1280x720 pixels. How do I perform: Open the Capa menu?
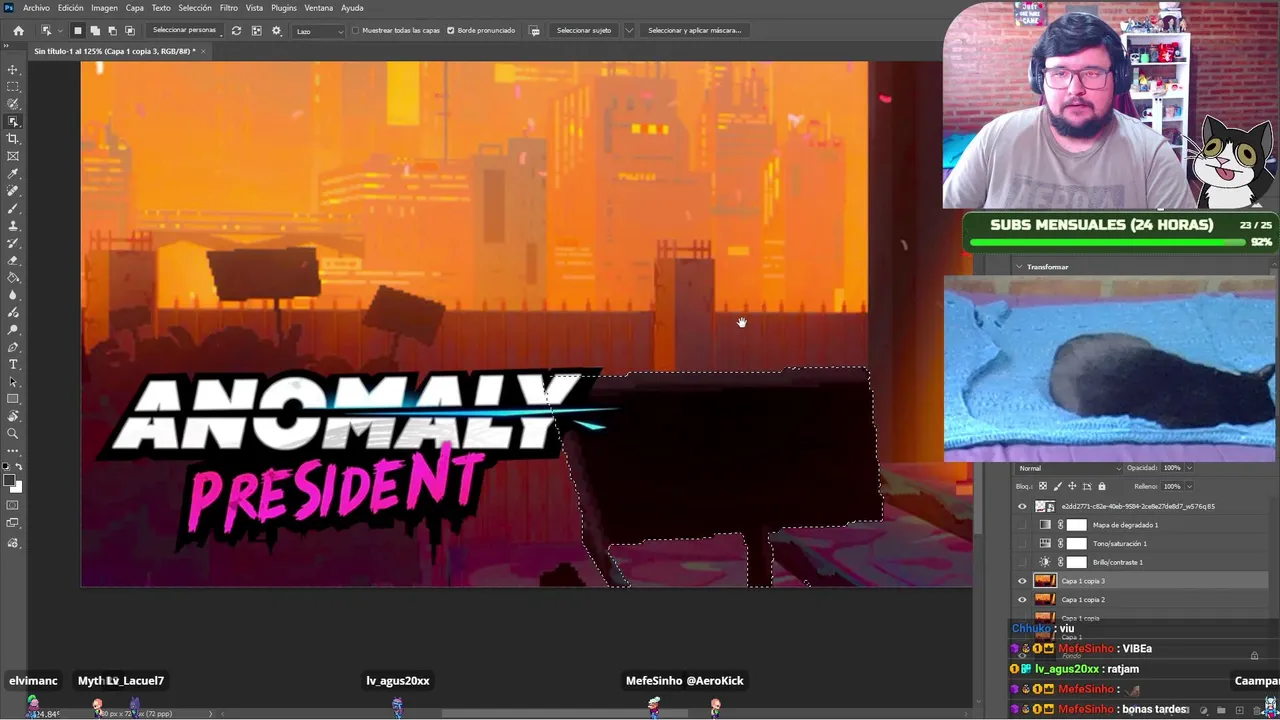(x=134, y=8)
